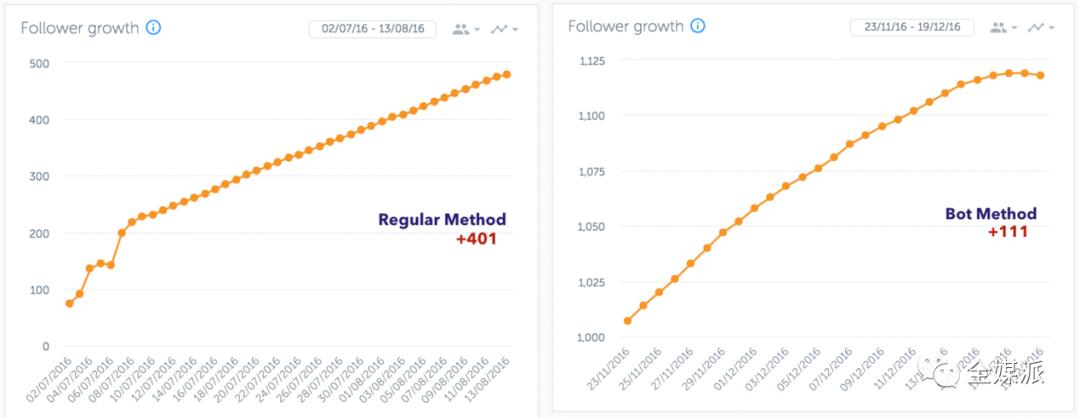1080x420 pixels.
Task: Expand the arrow next to right chart's line icon
Action: click(1052, 28)
